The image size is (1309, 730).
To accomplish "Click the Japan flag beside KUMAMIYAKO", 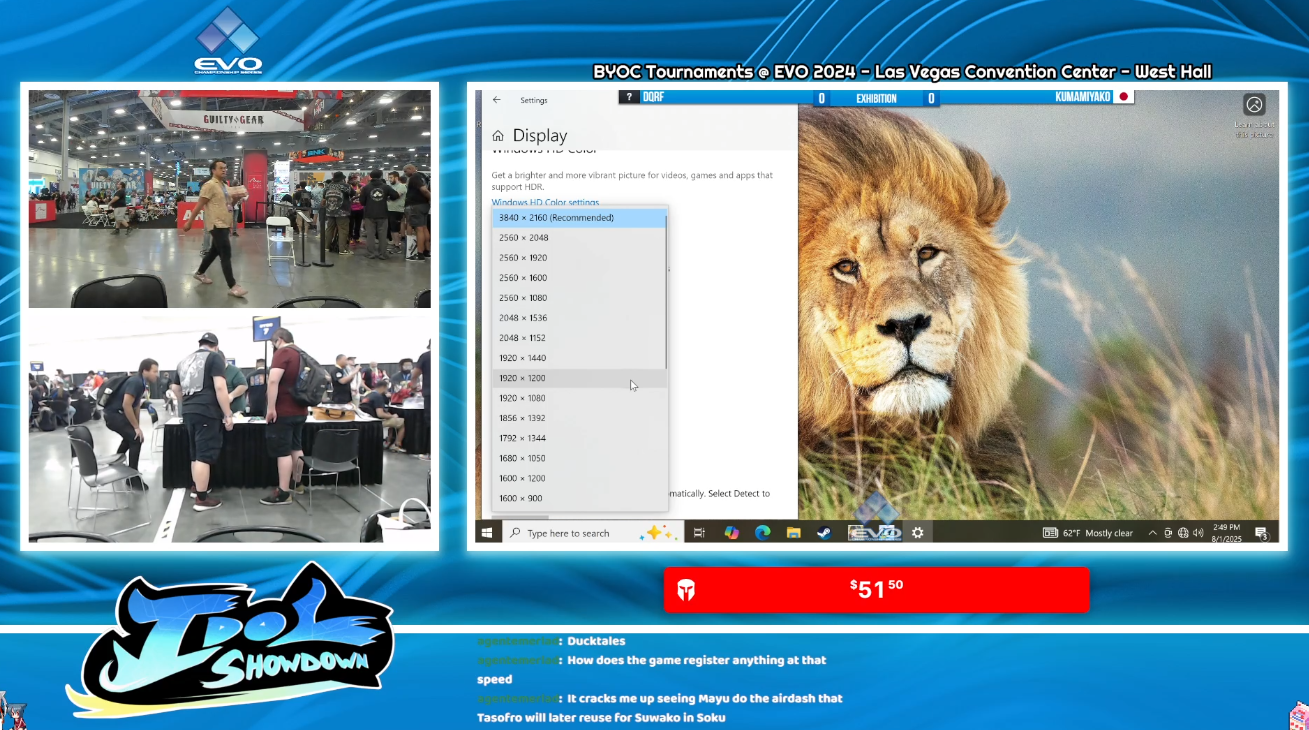I will [1124, 98].
